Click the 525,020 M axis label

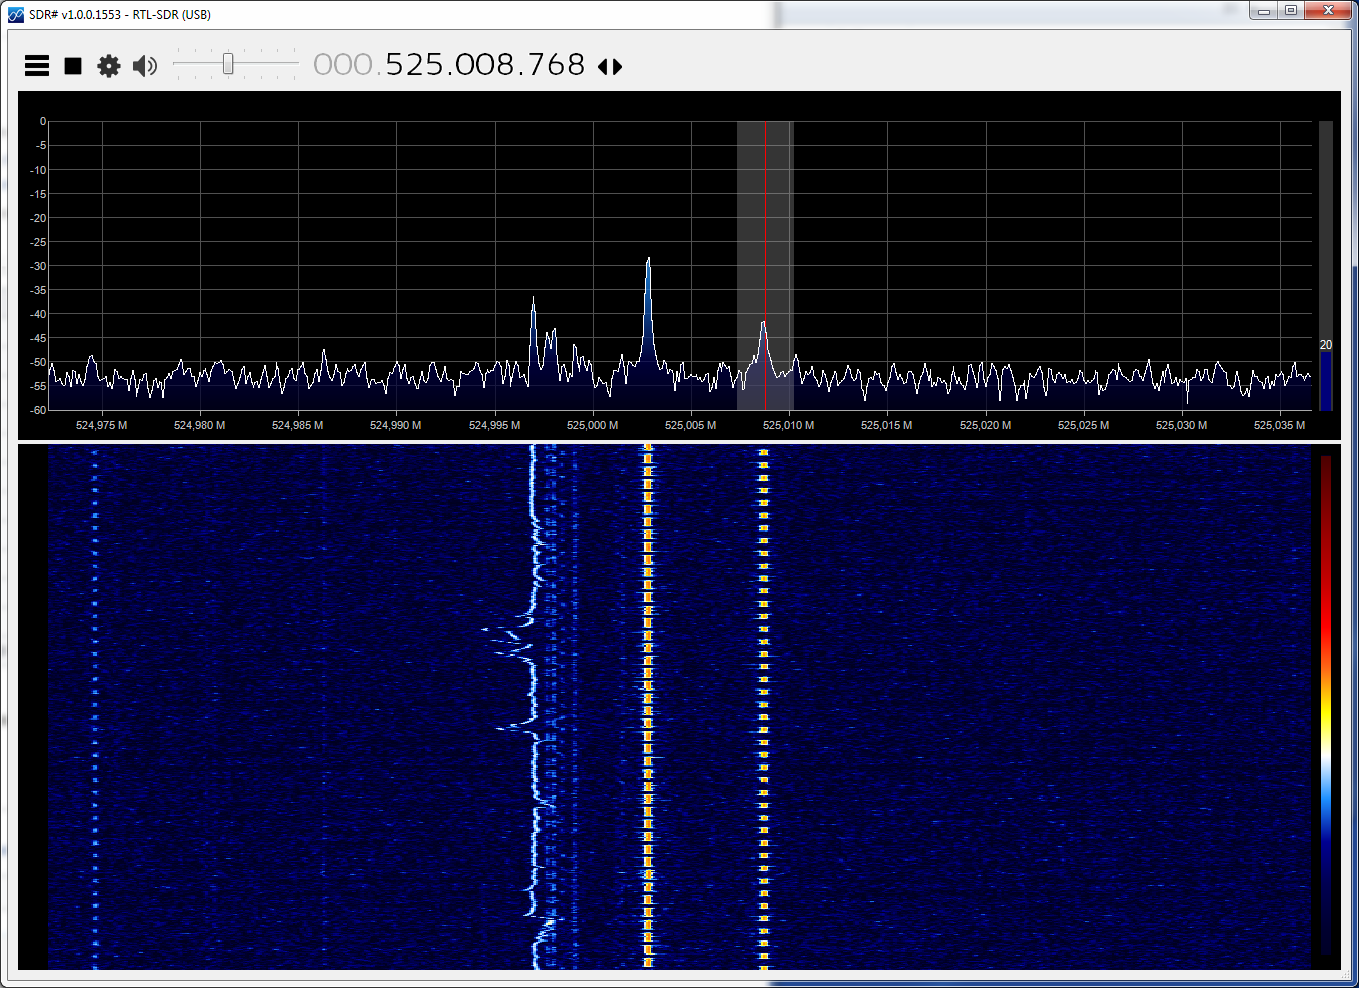pyautogui.click(x=985, y=425)
